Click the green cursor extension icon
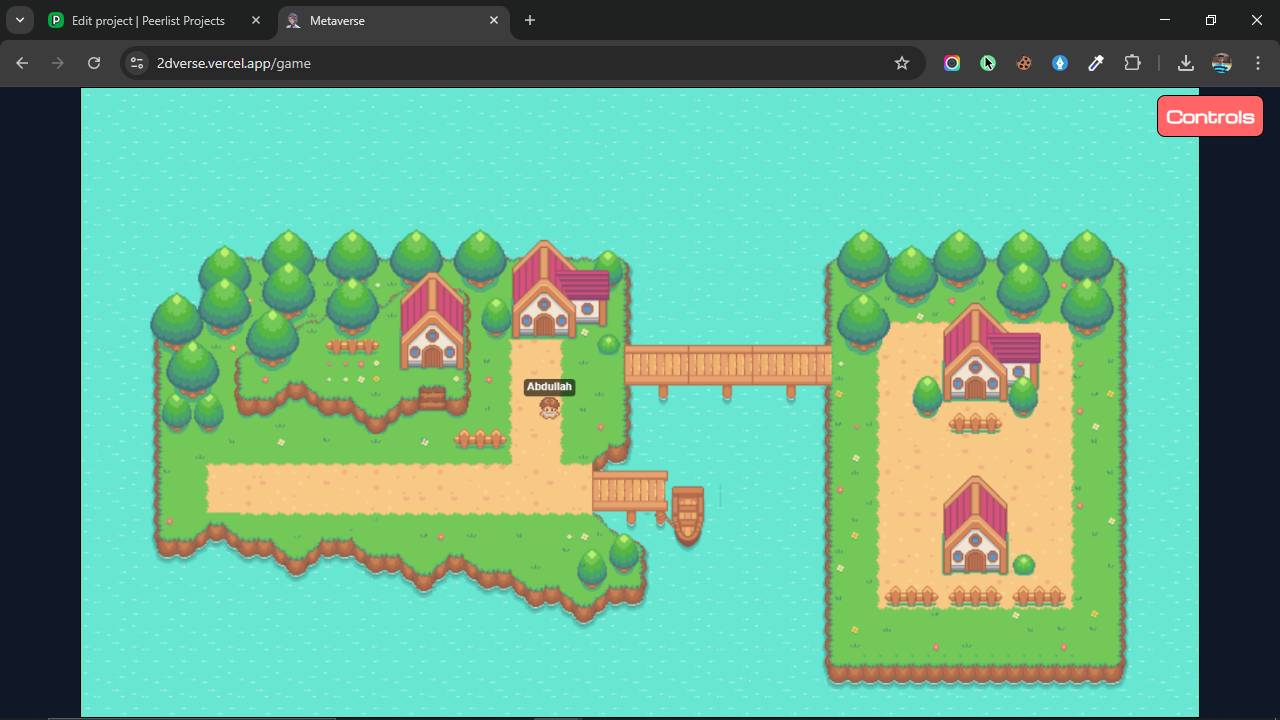The width and height of the screenshot is (1280, 720). tap(988, 63)
